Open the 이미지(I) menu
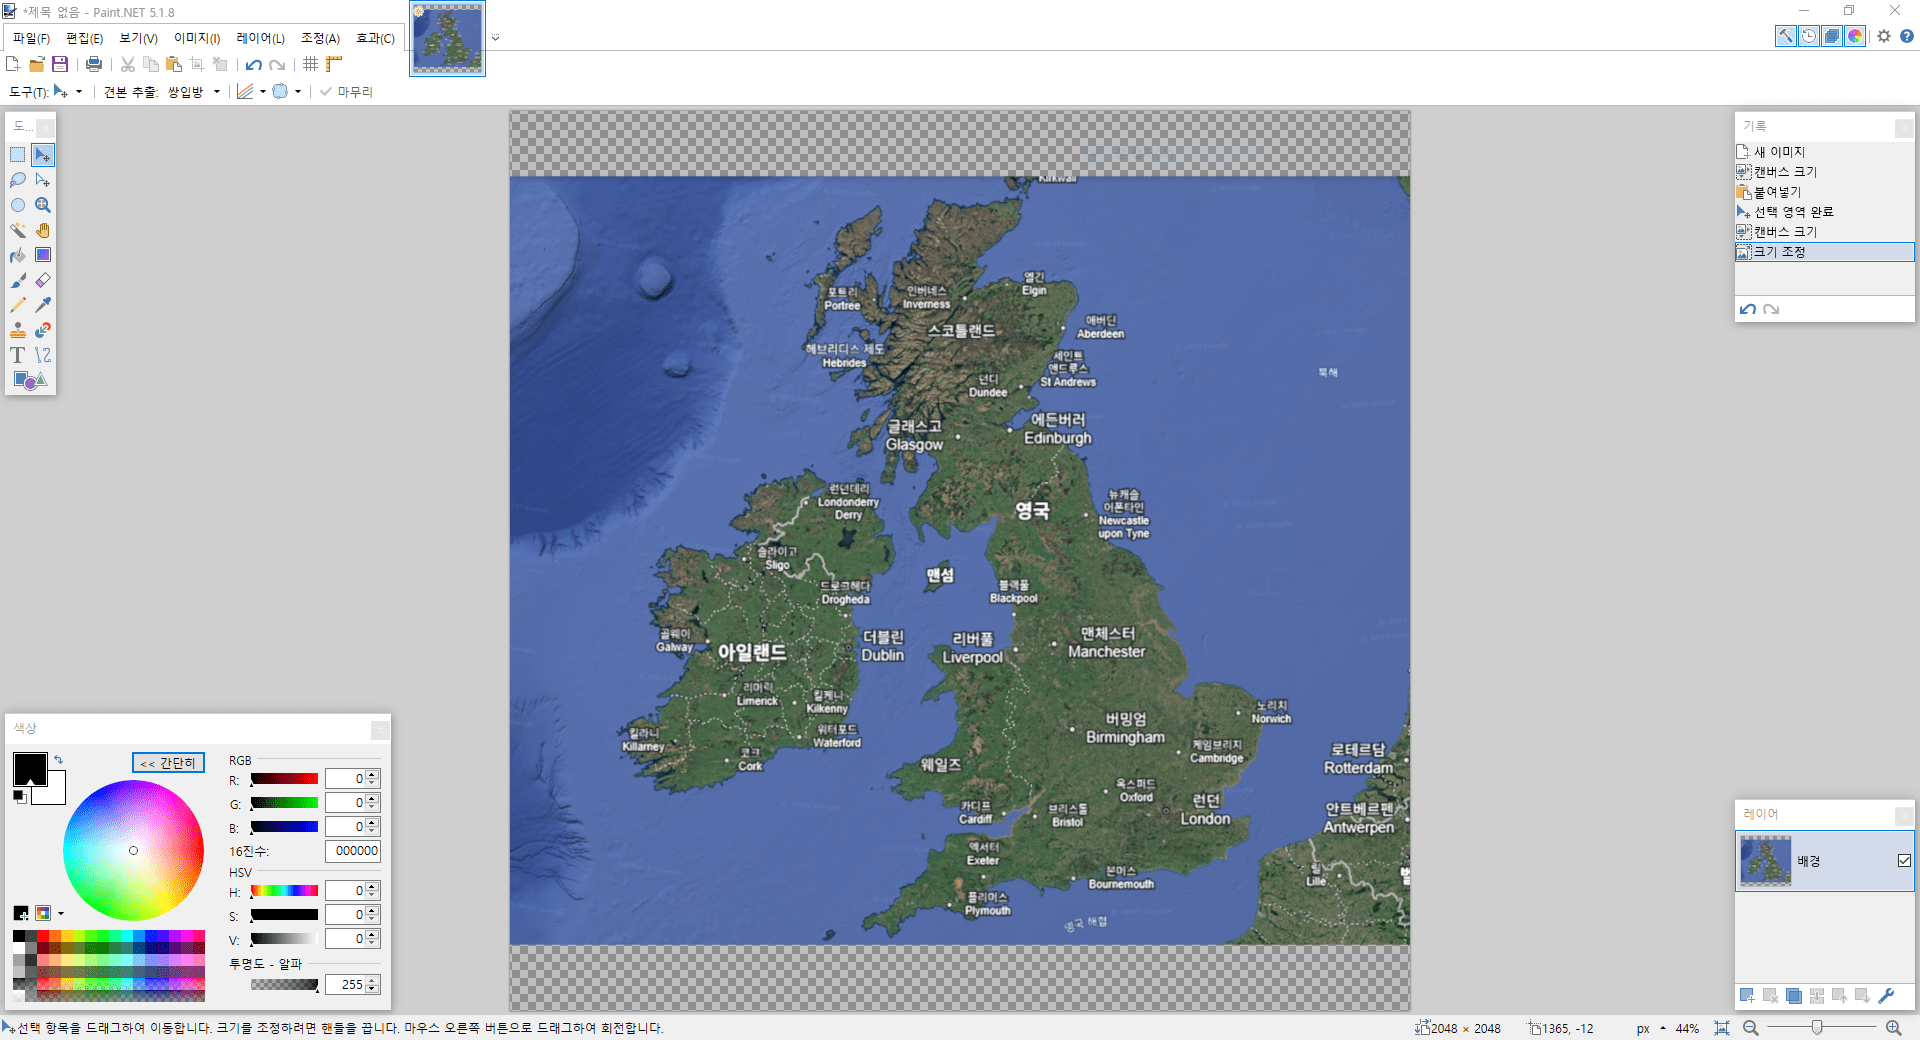 click(x=197, y=38)
